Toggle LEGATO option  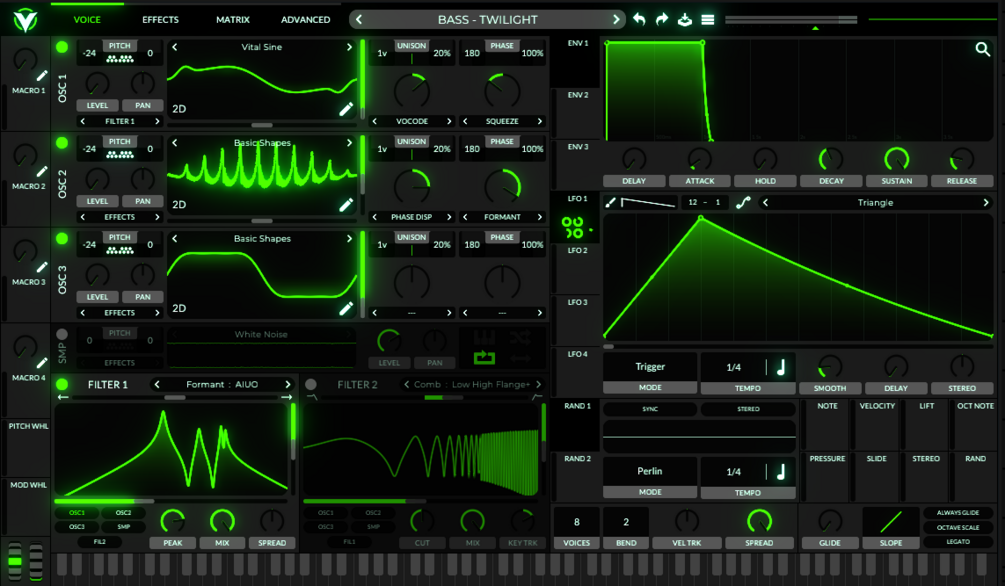958,542
